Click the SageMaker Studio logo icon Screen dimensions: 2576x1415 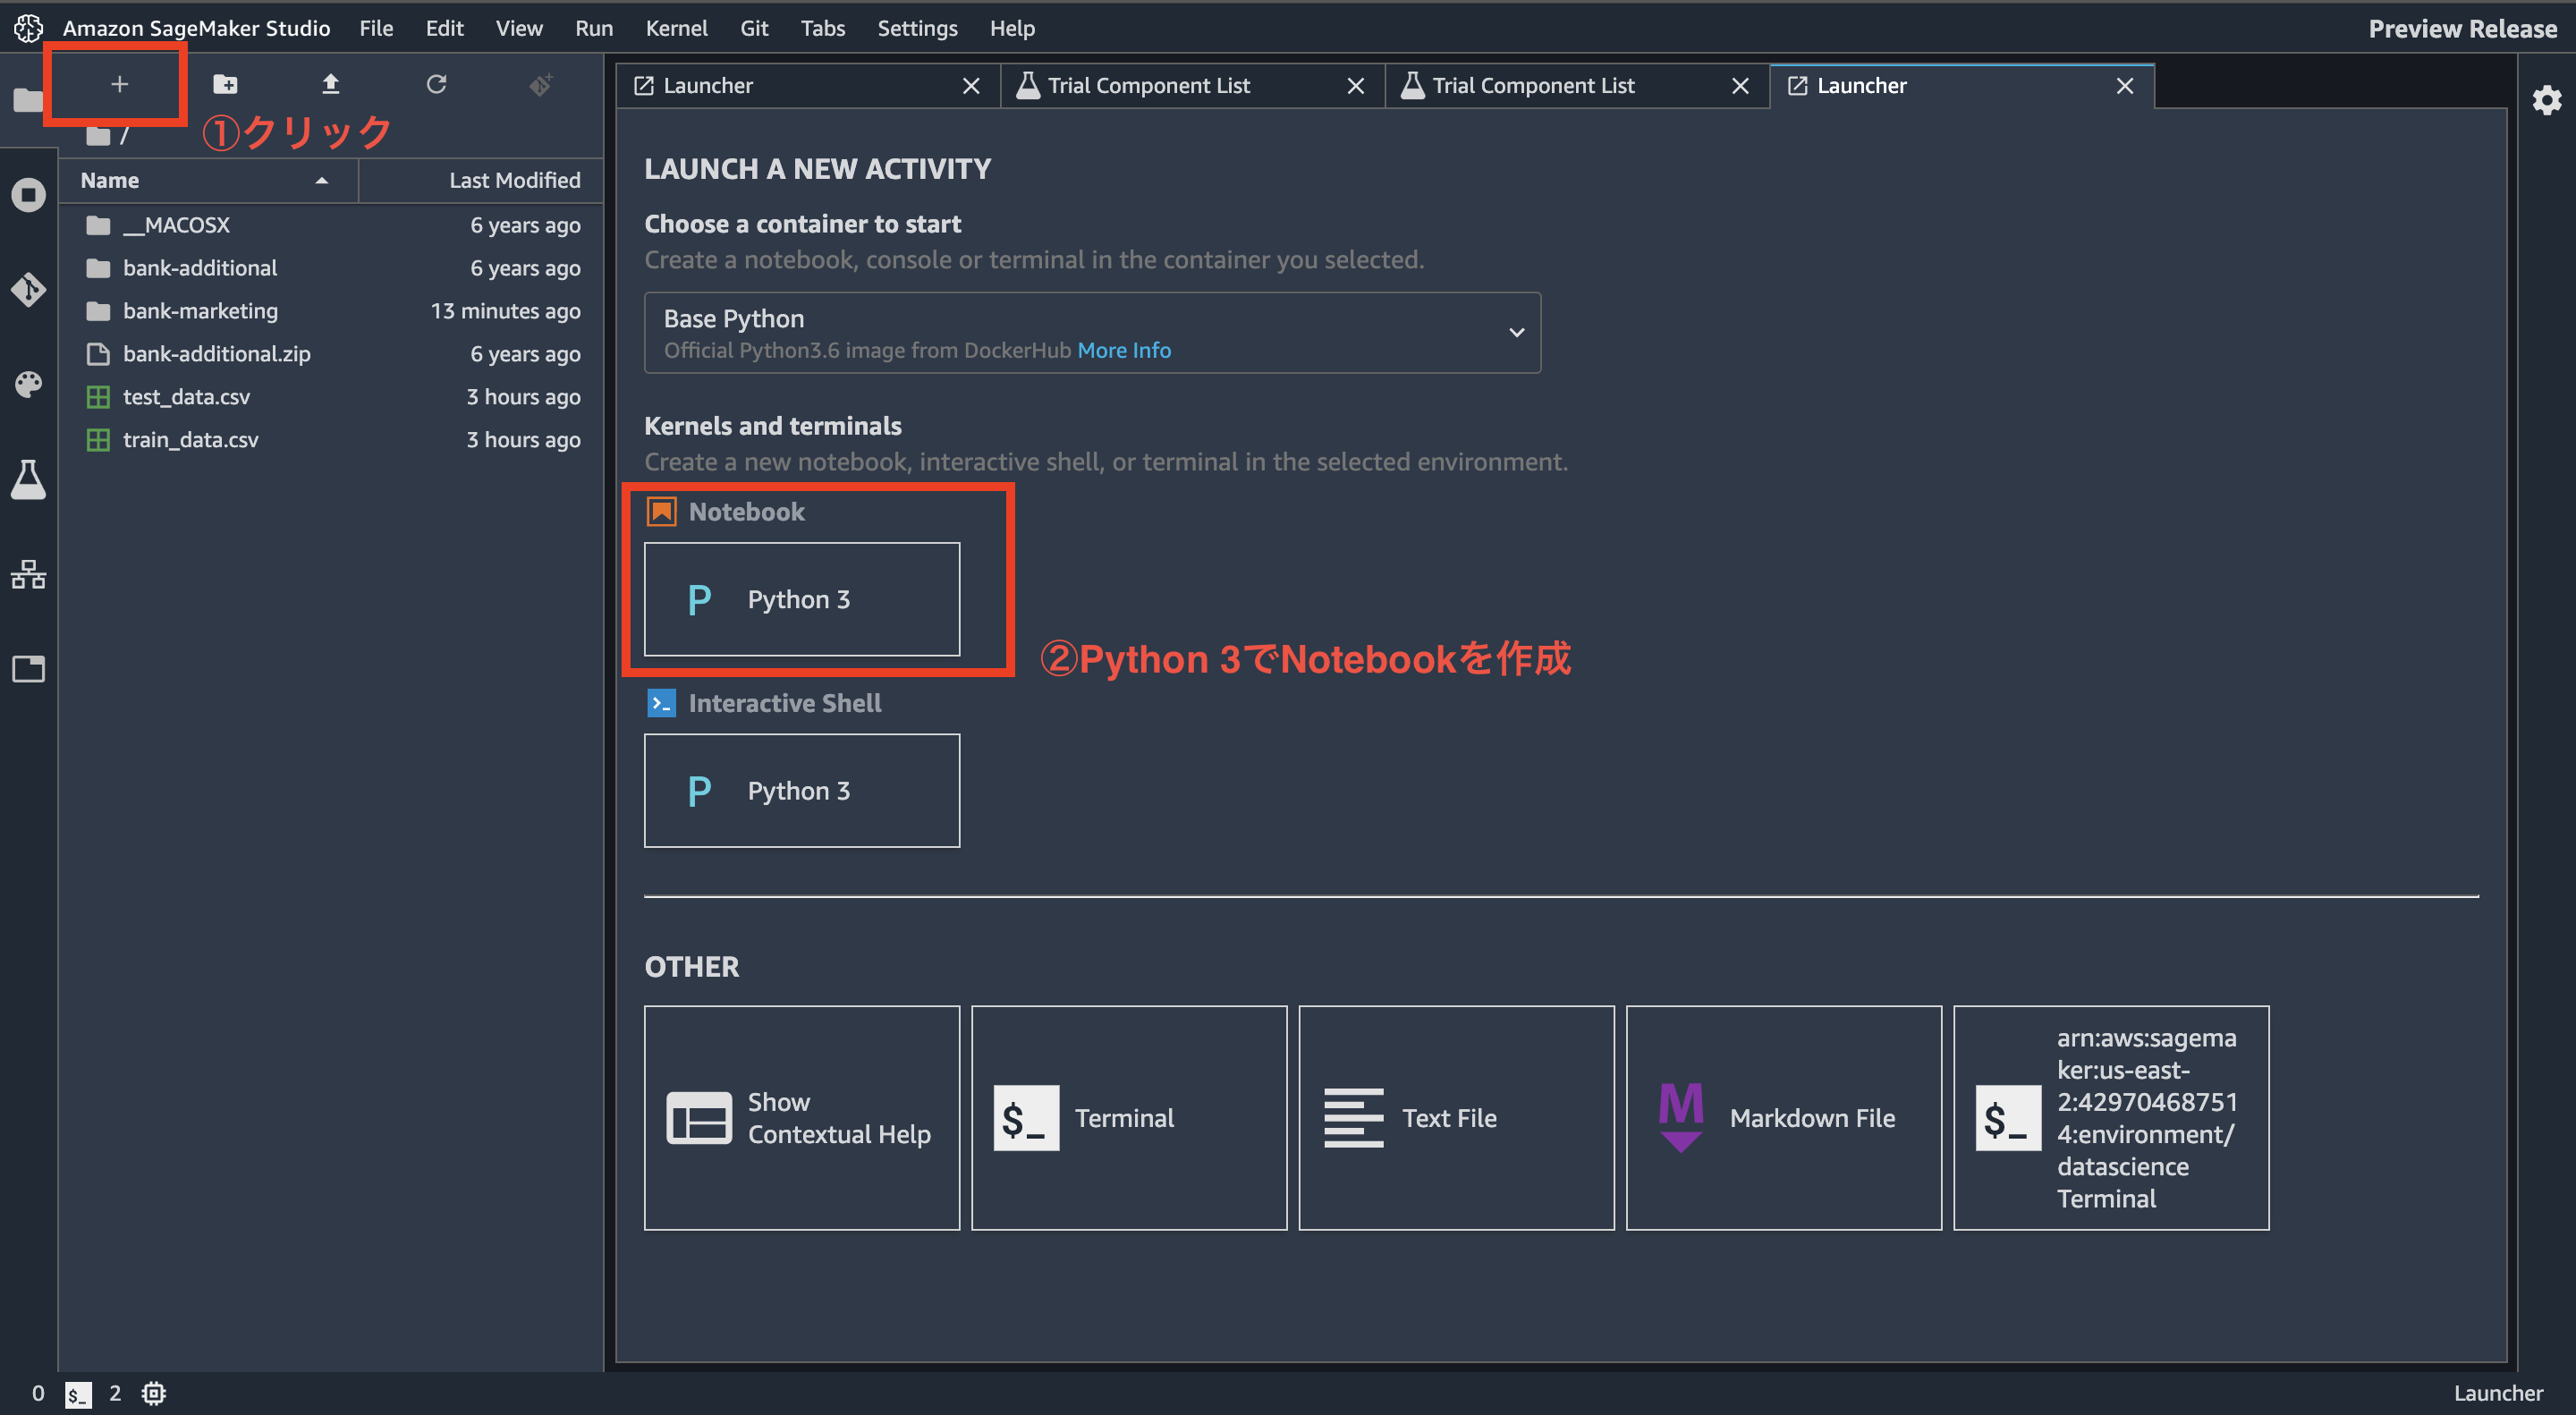[28, 28]
